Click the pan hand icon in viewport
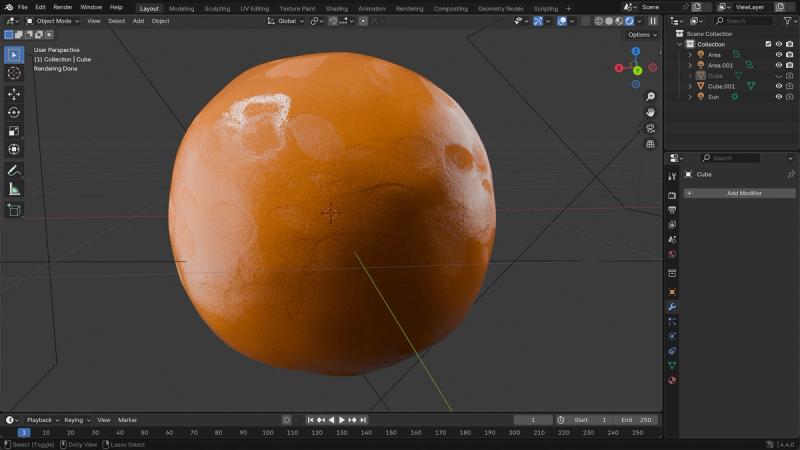800x450 pixels. 650,112
